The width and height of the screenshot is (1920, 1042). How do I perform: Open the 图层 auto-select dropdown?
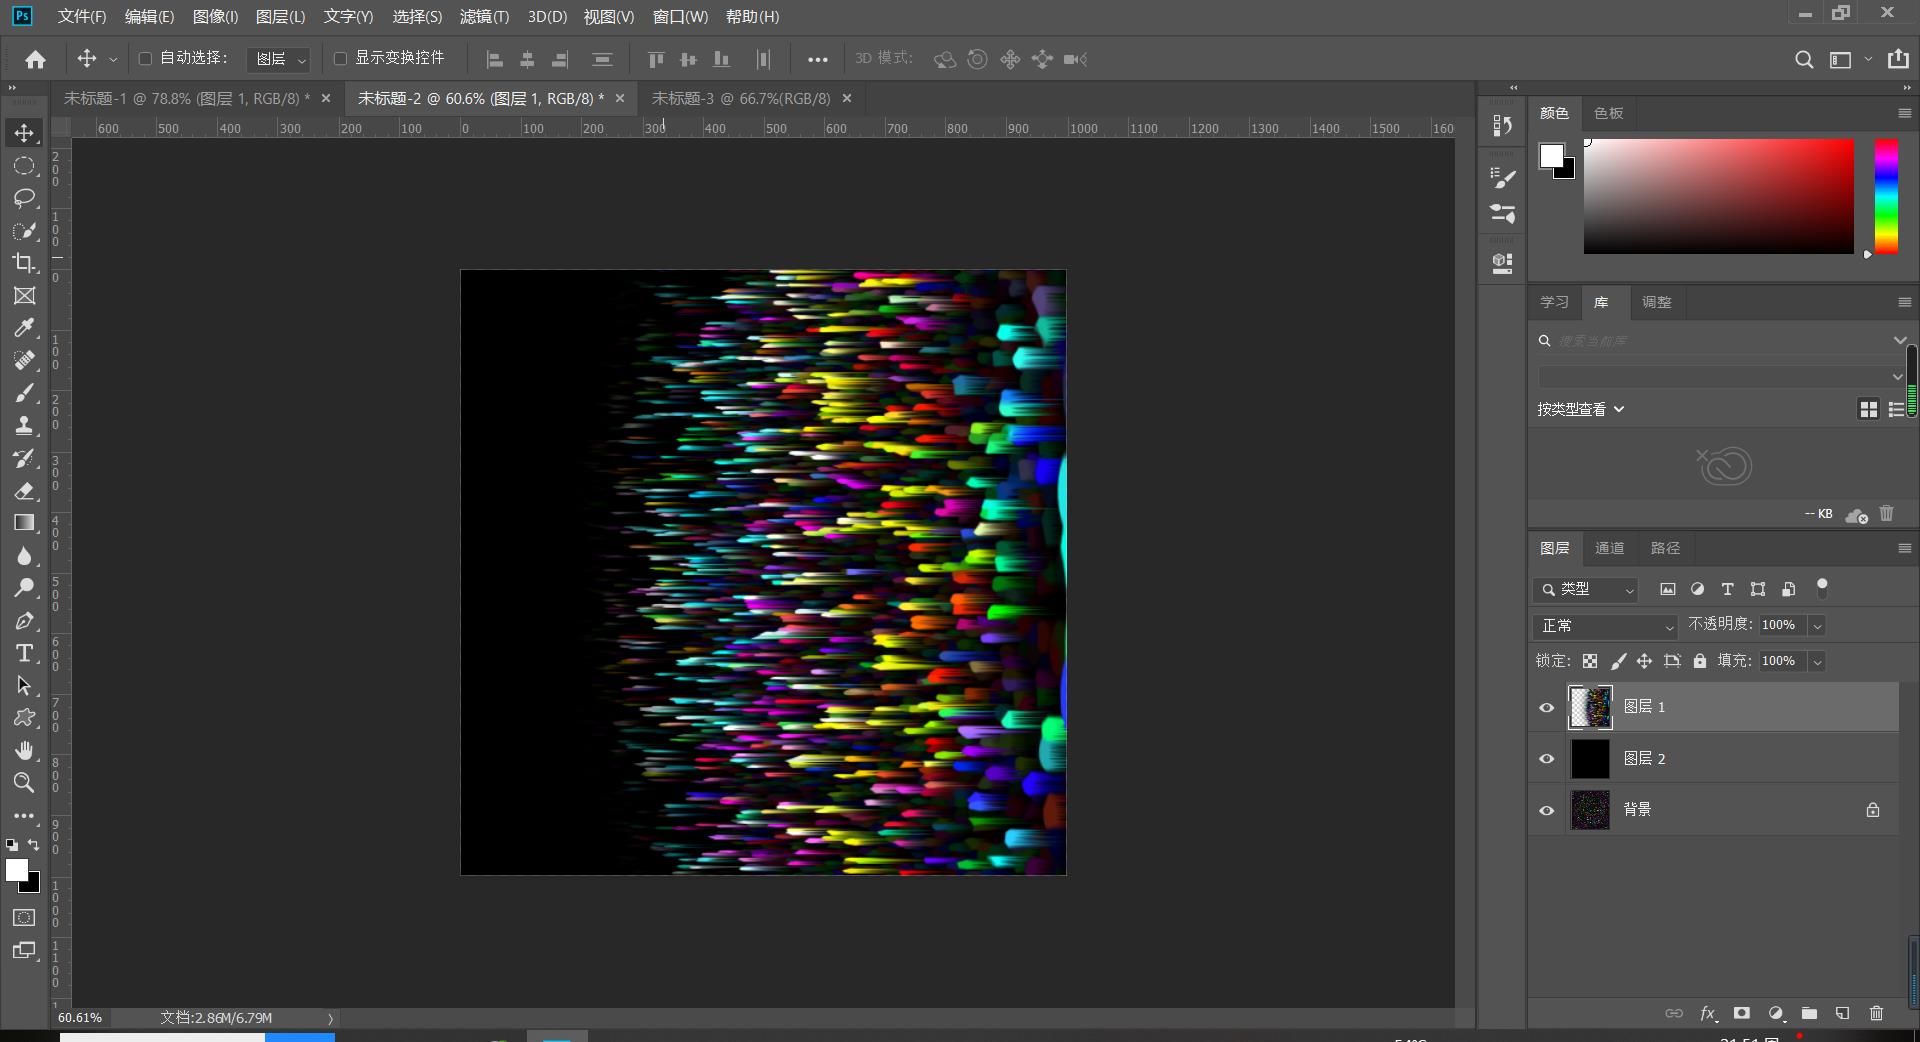(x=278, y=59)
